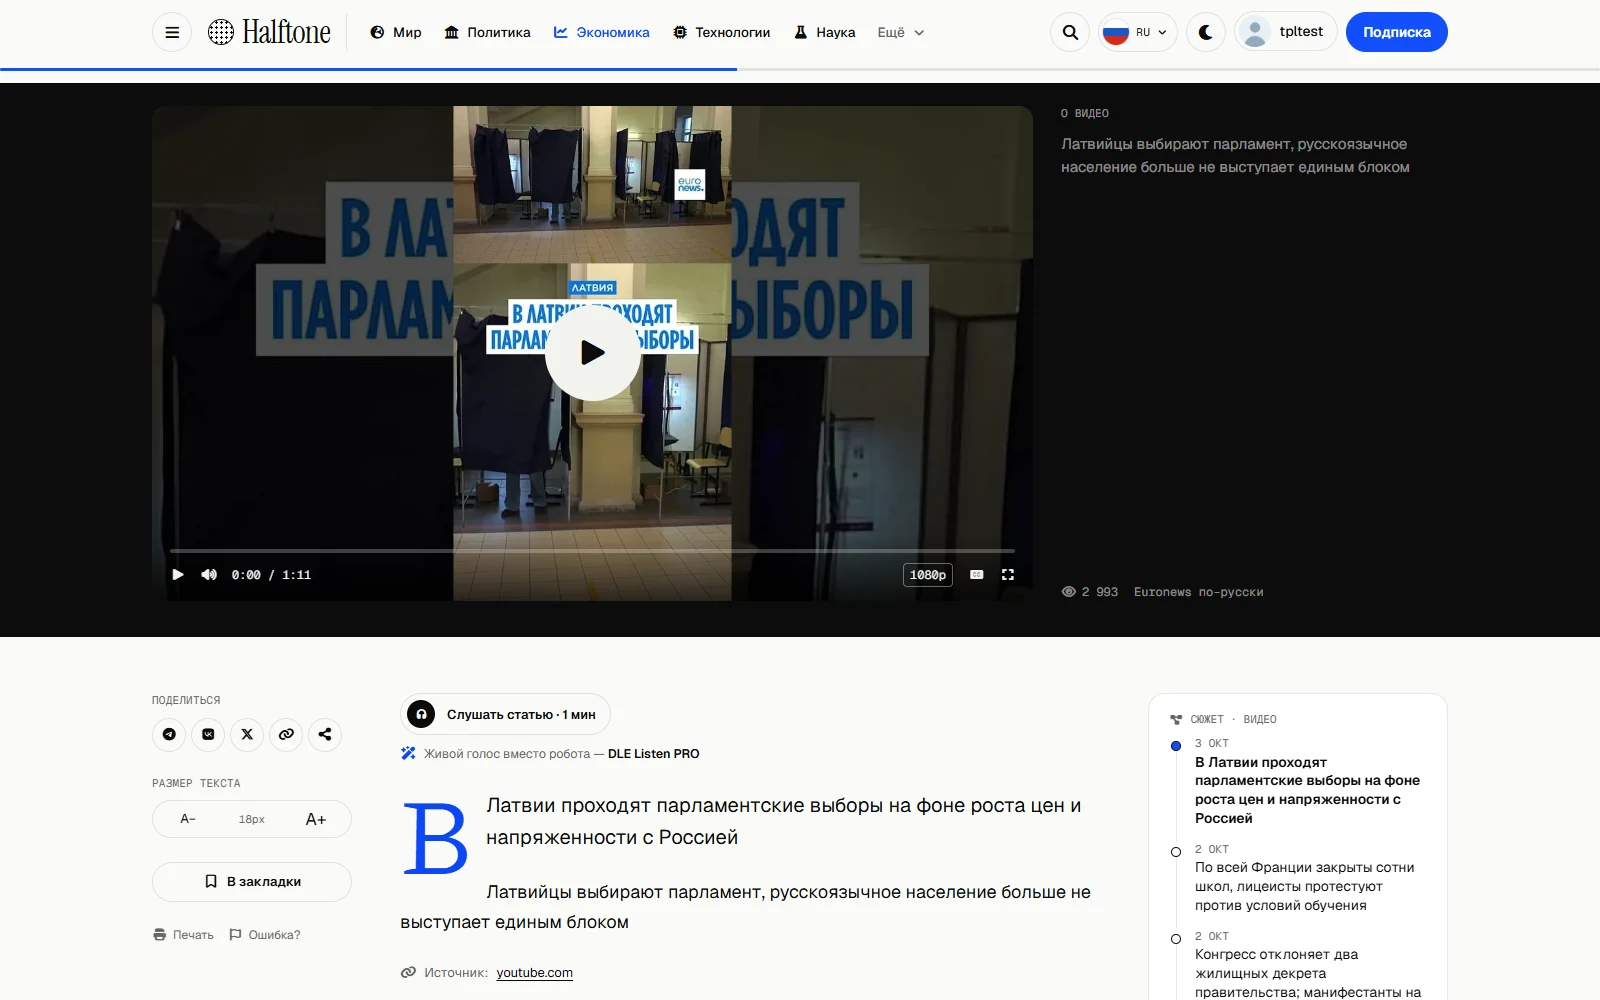Open the Экономика section
This screenshot has height=1000, width=1600.
click(602, 32)
